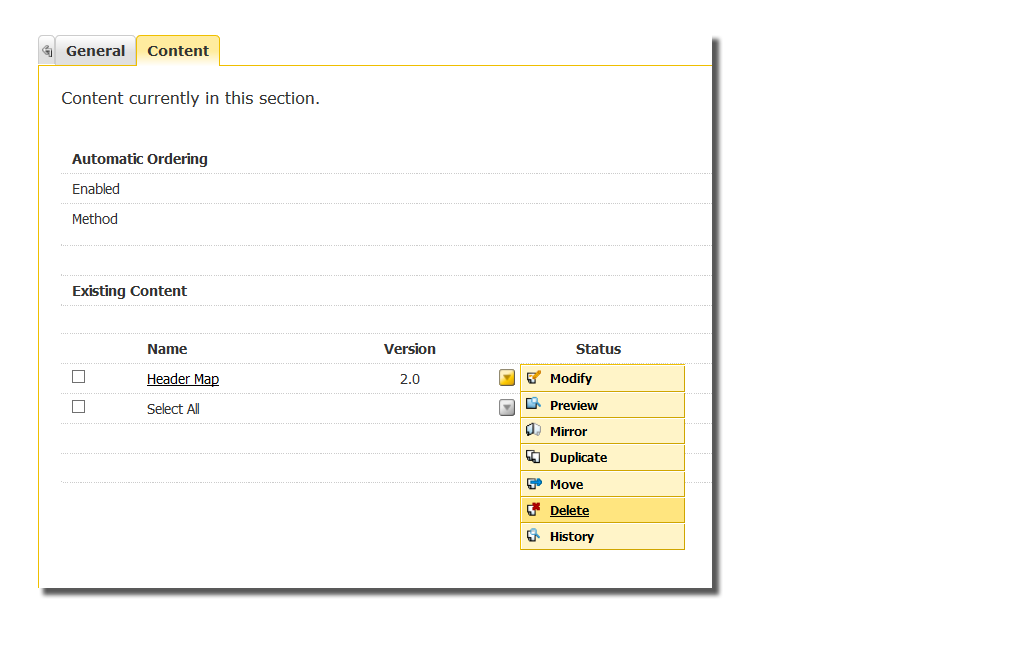Click the Name column header

(x=167, y=349)
